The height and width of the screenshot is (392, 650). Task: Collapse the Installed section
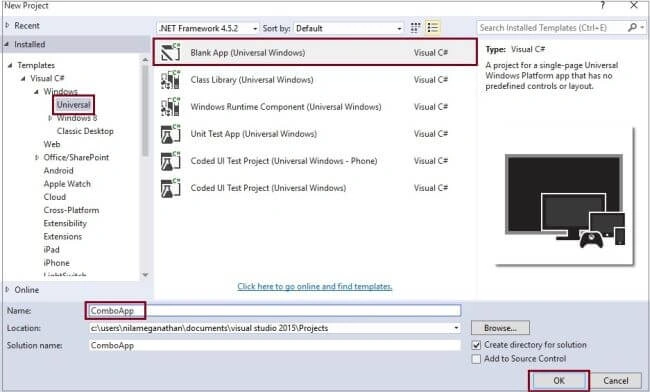click(7, 44)
